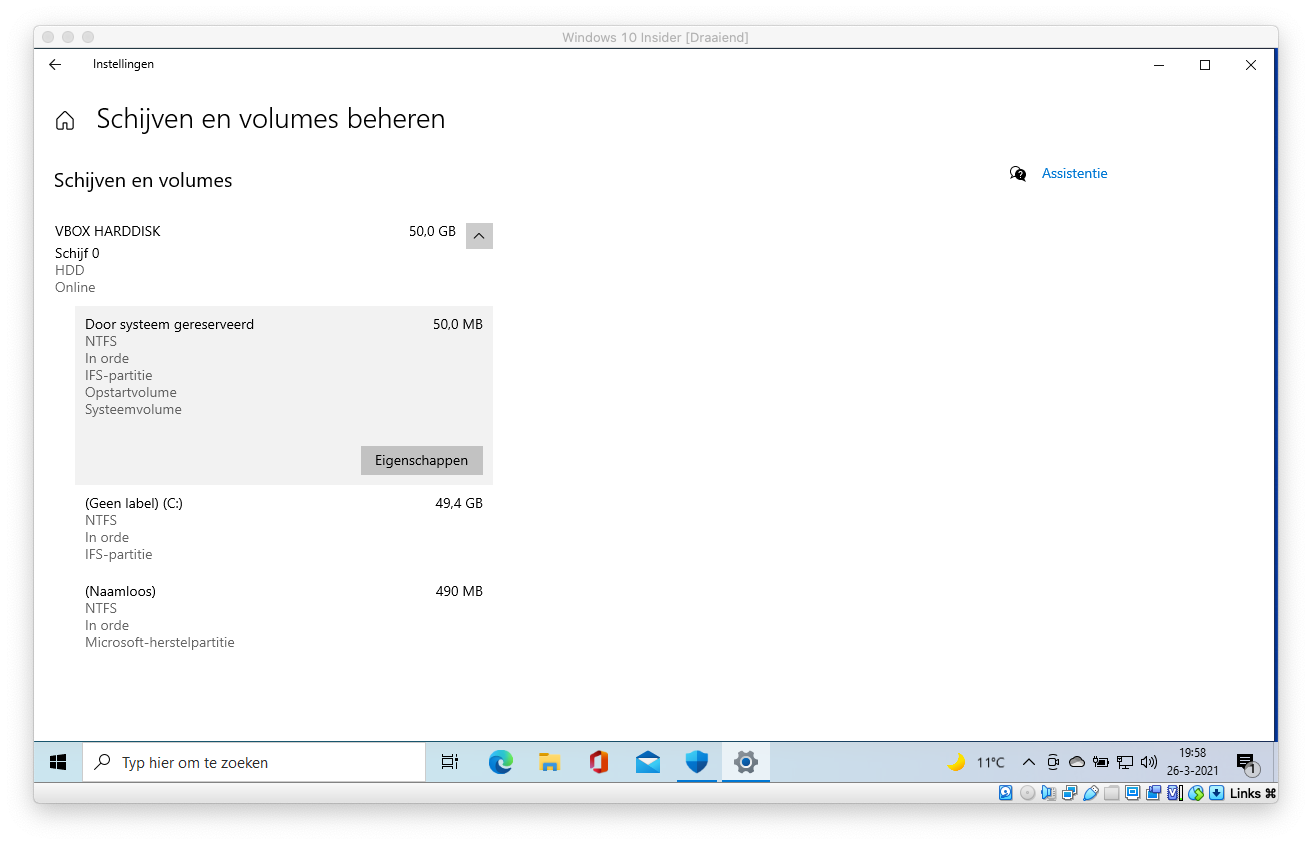This screenshot has width=1312, height=845.
Task: Open Windows Security shield in taskbar
Action: tap(696, 762)
